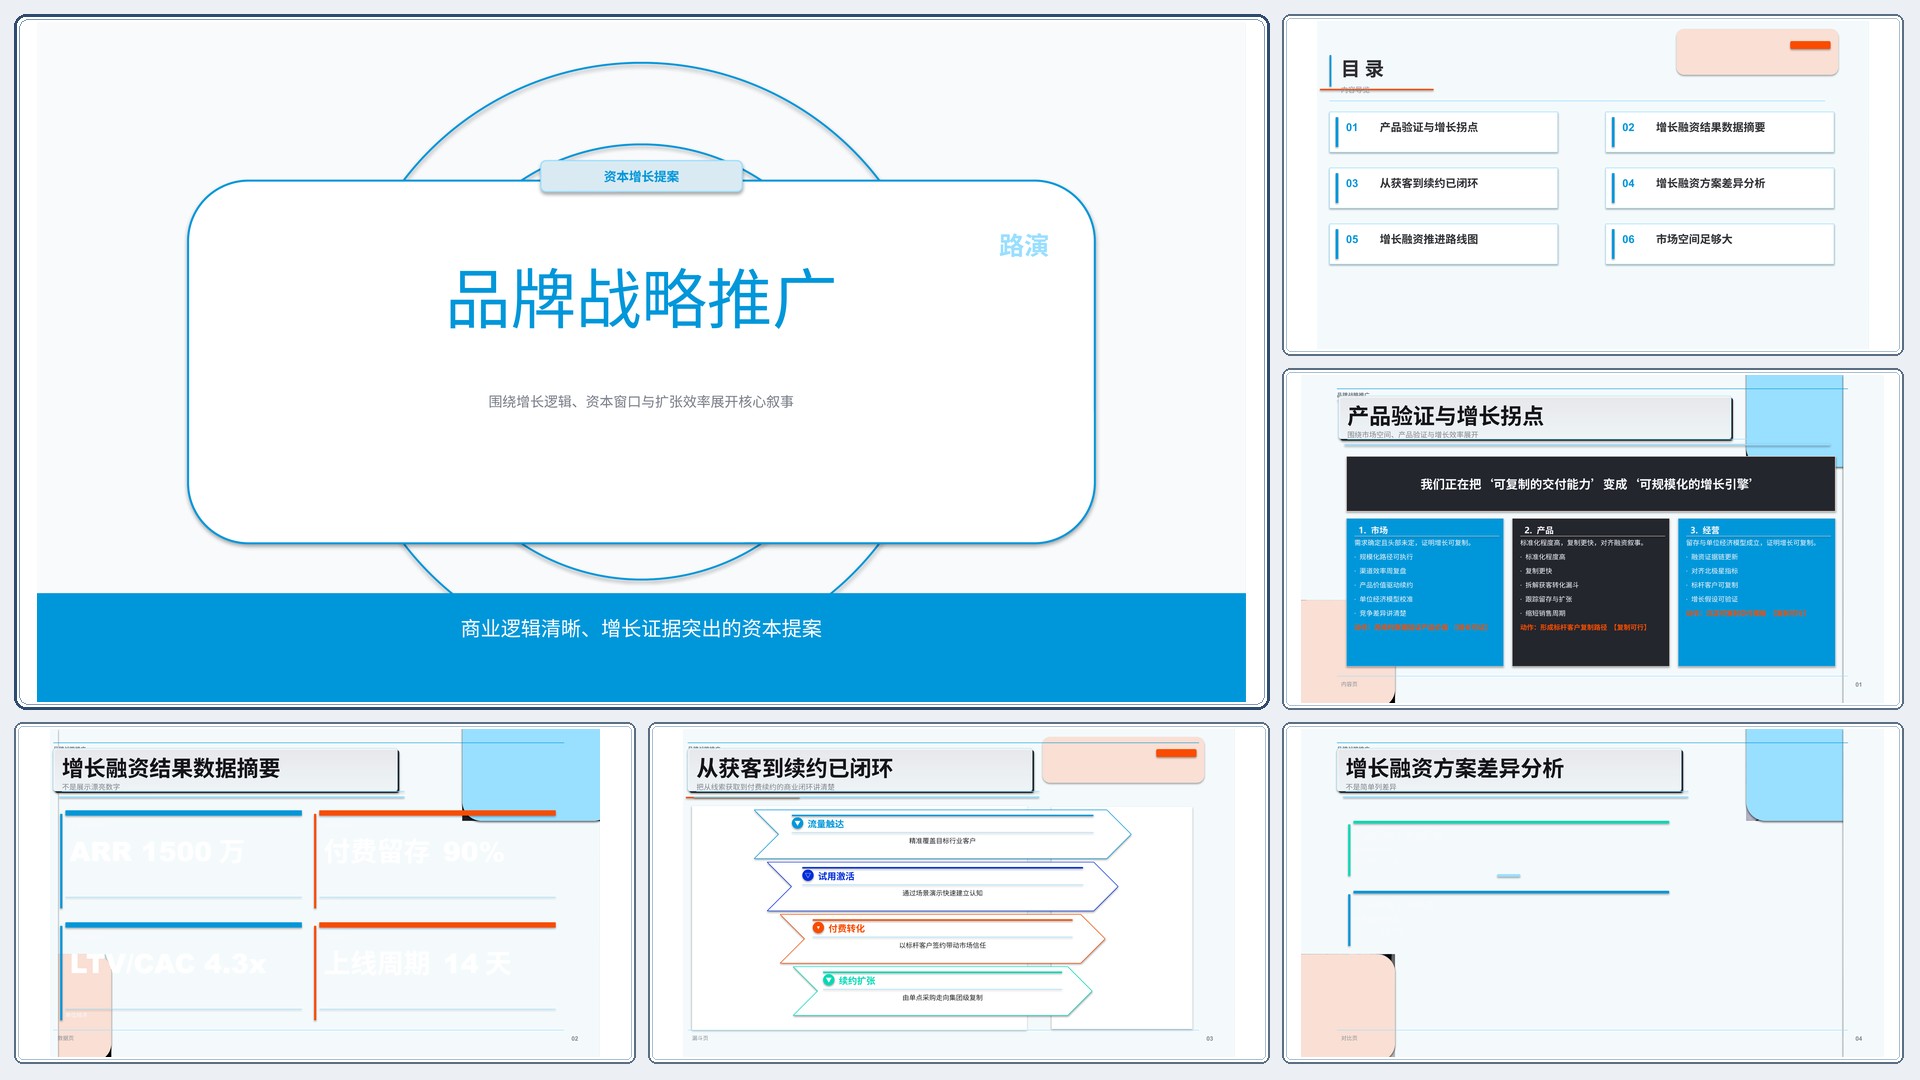The image size is (1920, 1080).
Task: Click funnel description 精准覆盖目标行业客户
Action: [x=942, y=841]
